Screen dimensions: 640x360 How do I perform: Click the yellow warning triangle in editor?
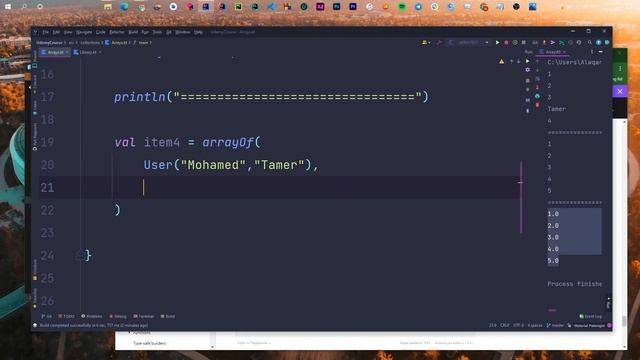pyautogui.click(x=502, y=62)
